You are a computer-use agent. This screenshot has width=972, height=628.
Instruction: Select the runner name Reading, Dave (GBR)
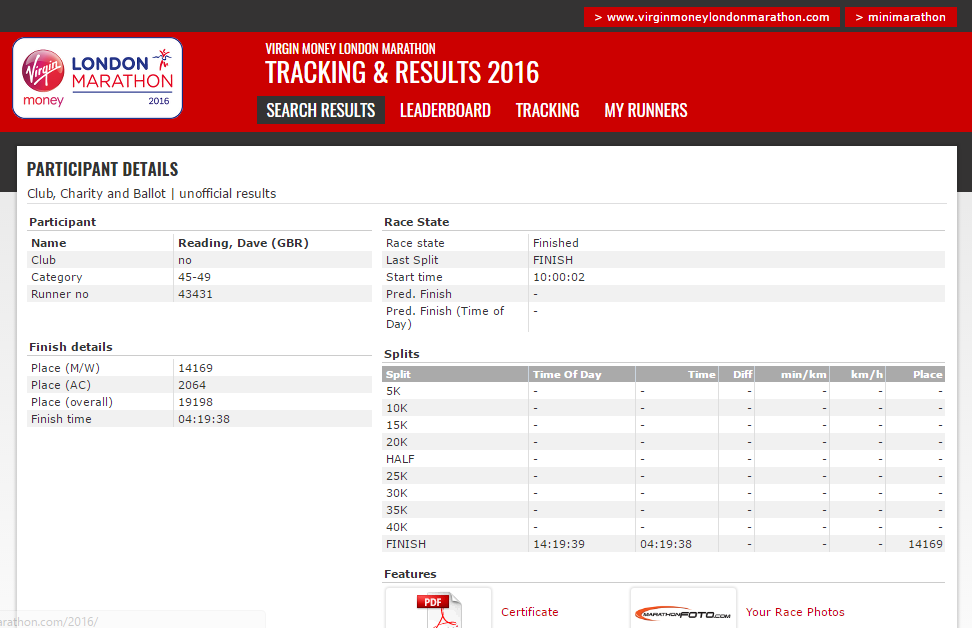point(243,243)
